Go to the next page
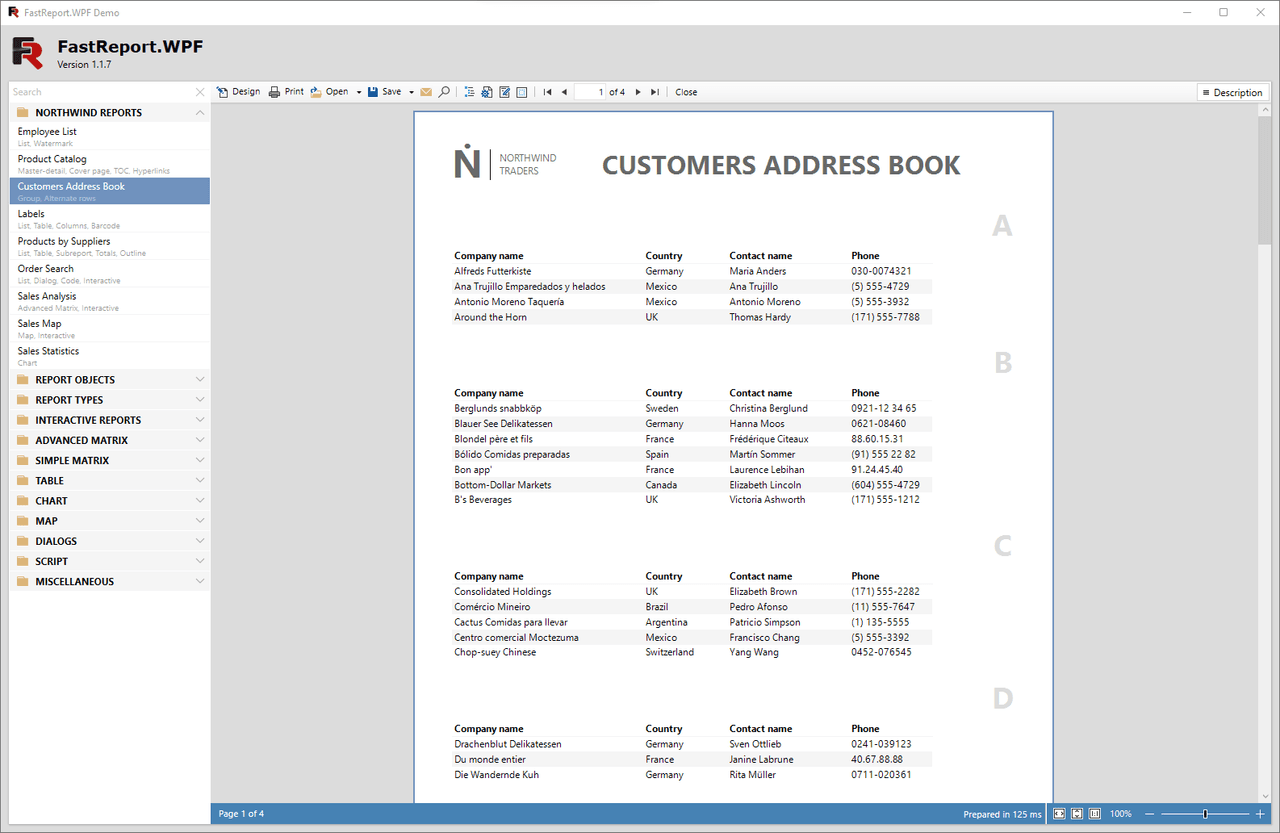Viewport: 1280px width, 833px height. point(638,92)
